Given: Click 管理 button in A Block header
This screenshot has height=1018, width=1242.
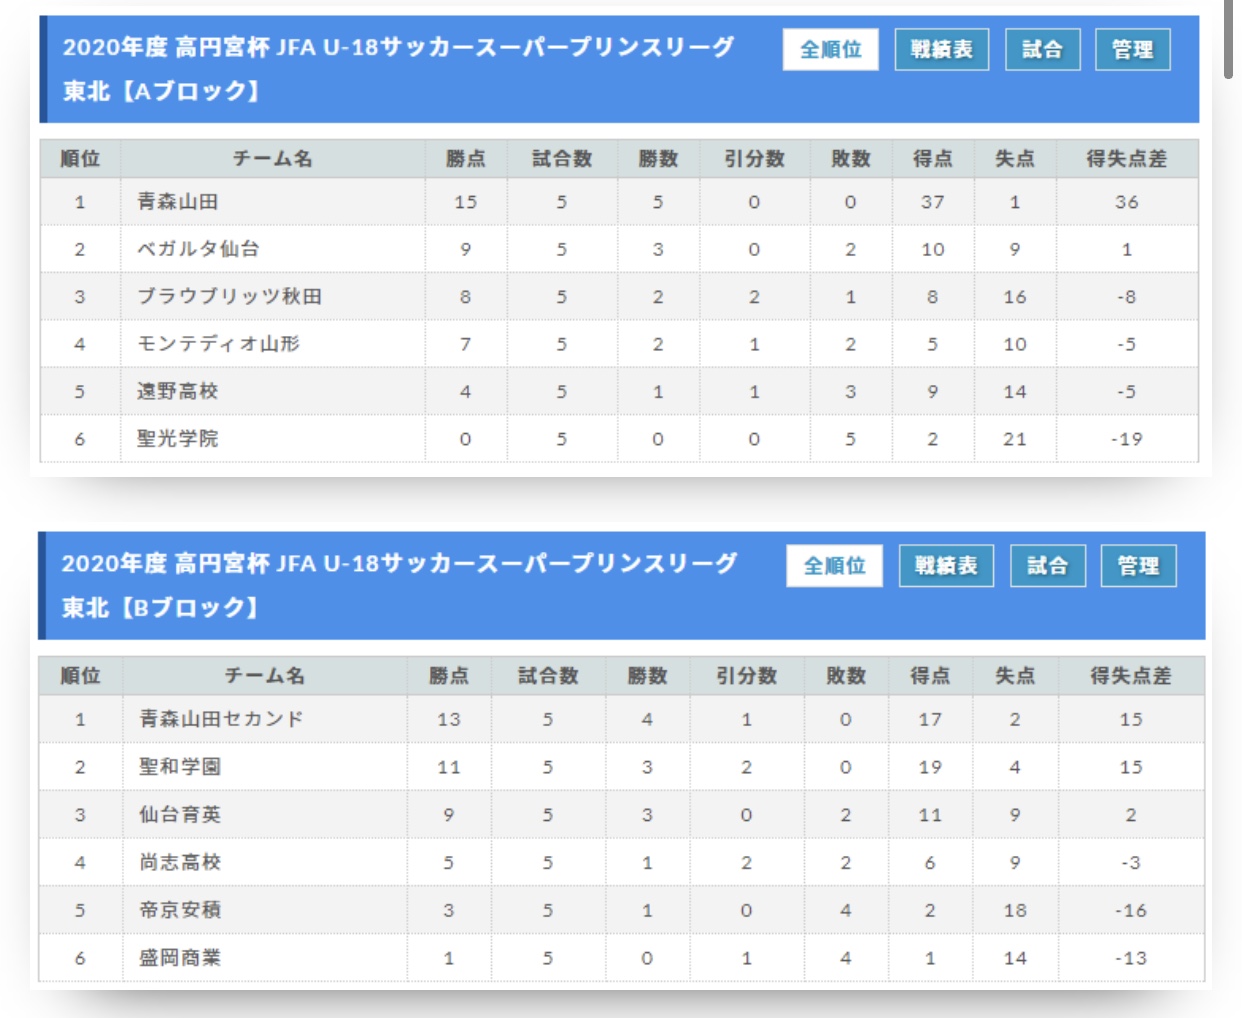Looking at the screenshot, I should pos(1132,50).
